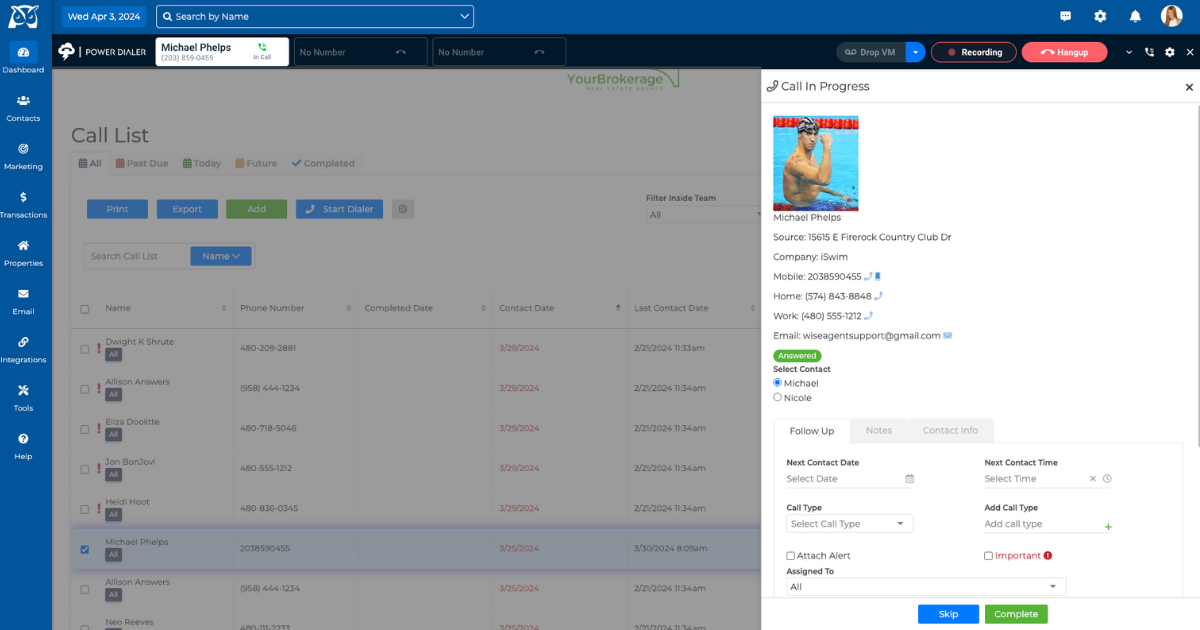Enable the Attach Alert checkbox

[791, 555]
